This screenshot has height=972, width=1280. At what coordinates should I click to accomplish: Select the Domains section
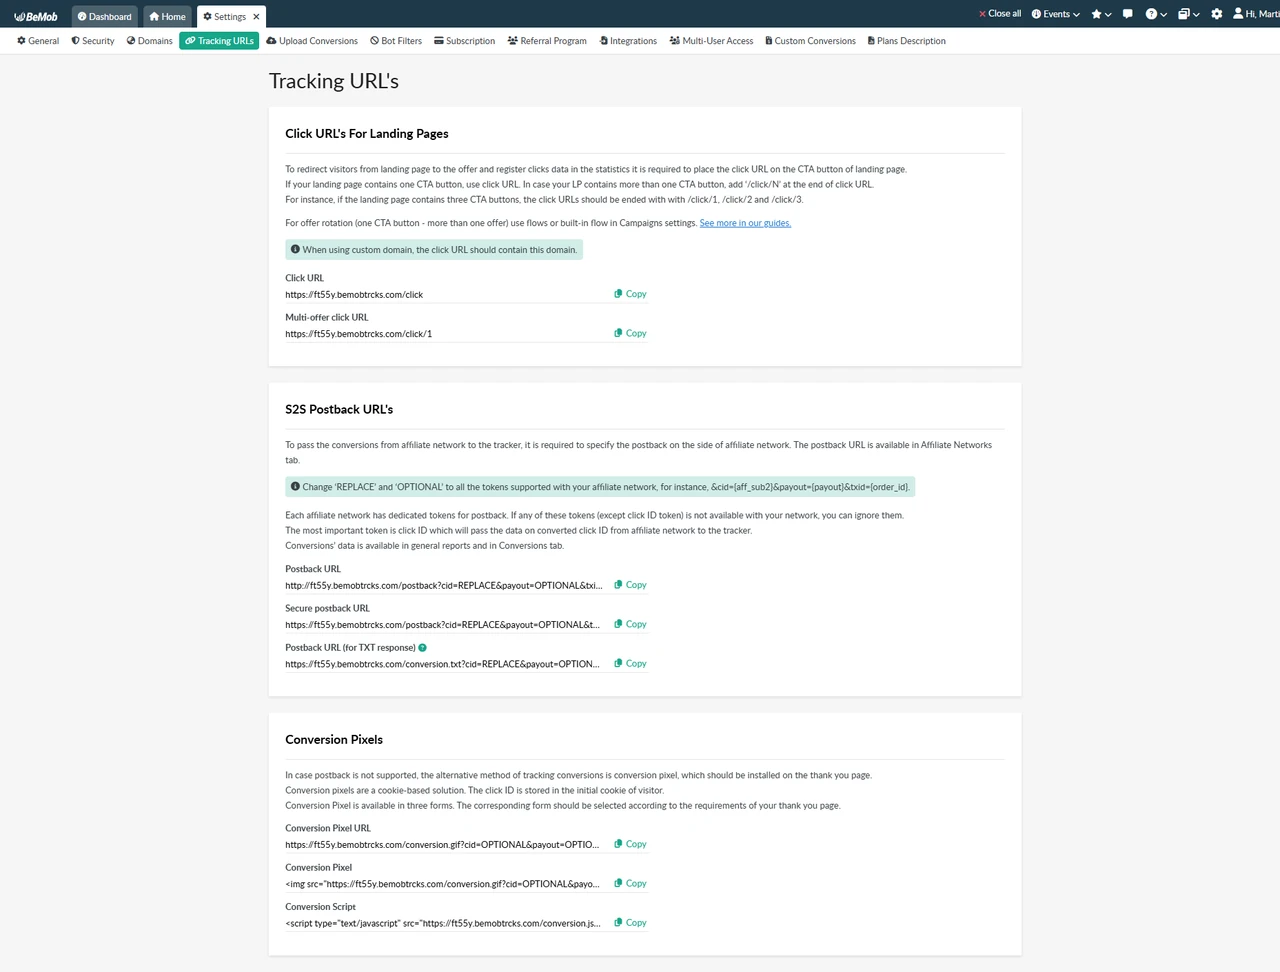pyautogui.click(x=150, y=41)
